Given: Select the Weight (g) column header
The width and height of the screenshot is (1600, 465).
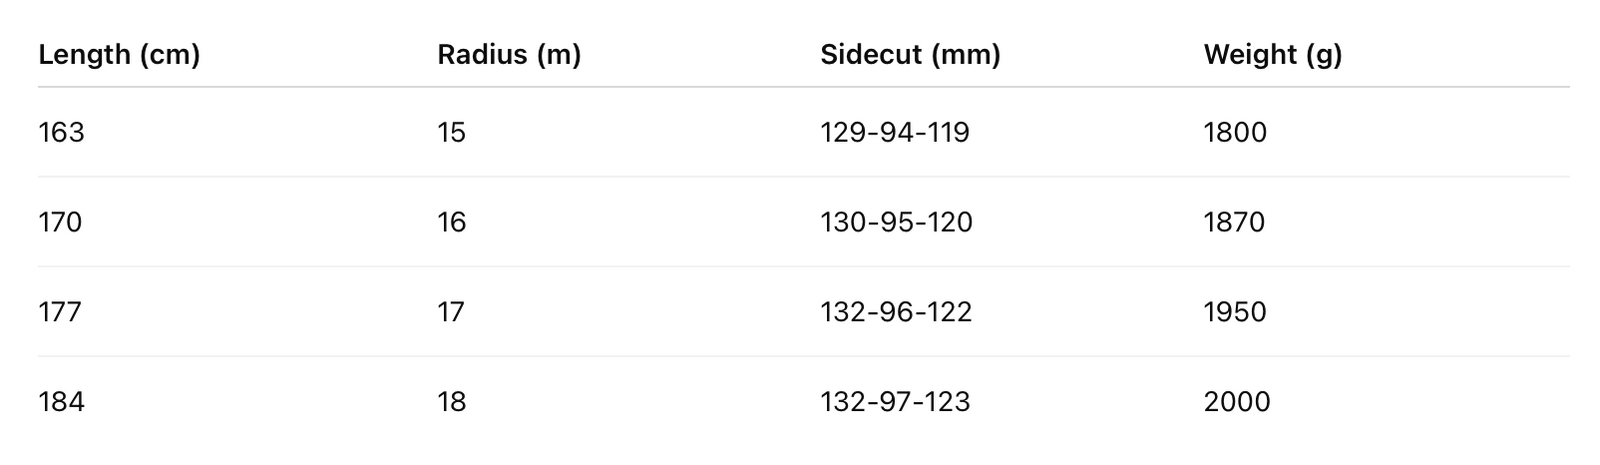Looking at the screenshot, I should tap(1273, 55).
